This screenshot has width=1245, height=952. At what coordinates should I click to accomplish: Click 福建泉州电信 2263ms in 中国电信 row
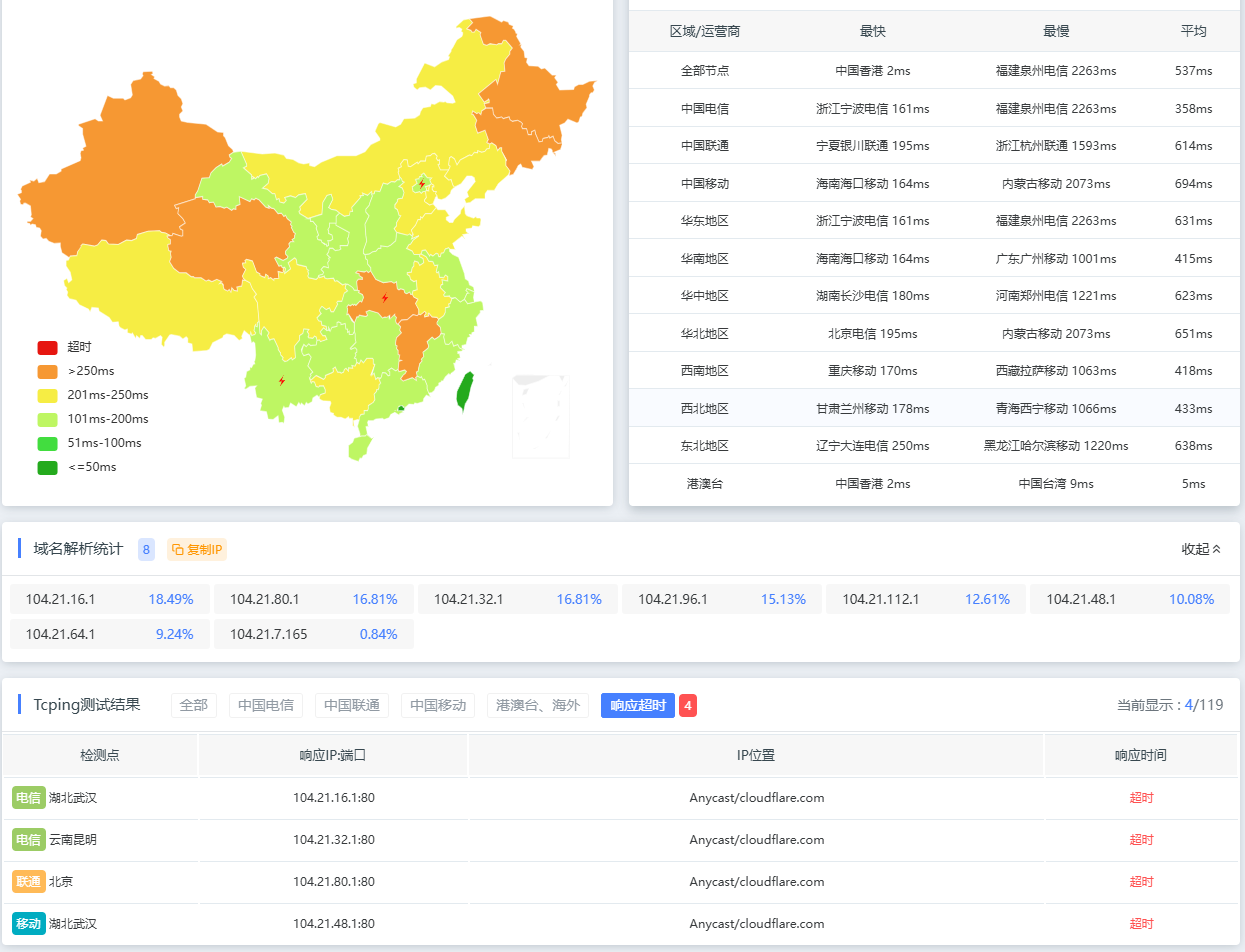(x=1056, y=109)
